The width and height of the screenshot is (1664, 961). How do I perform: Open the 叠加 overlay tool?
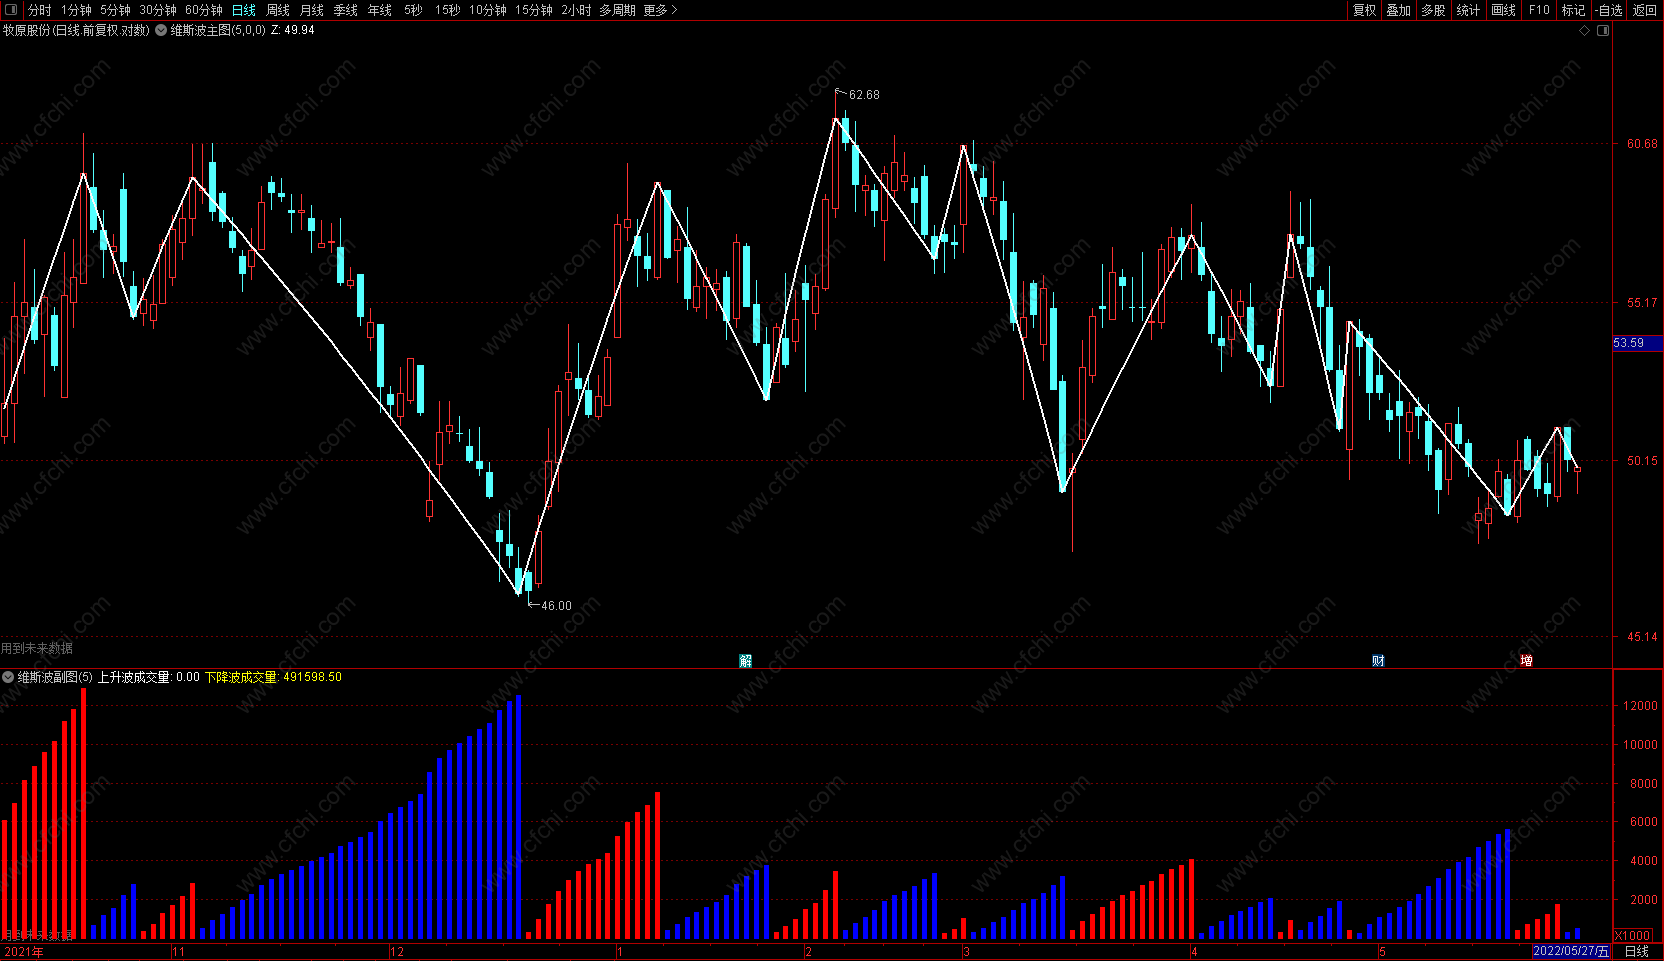1398,10
